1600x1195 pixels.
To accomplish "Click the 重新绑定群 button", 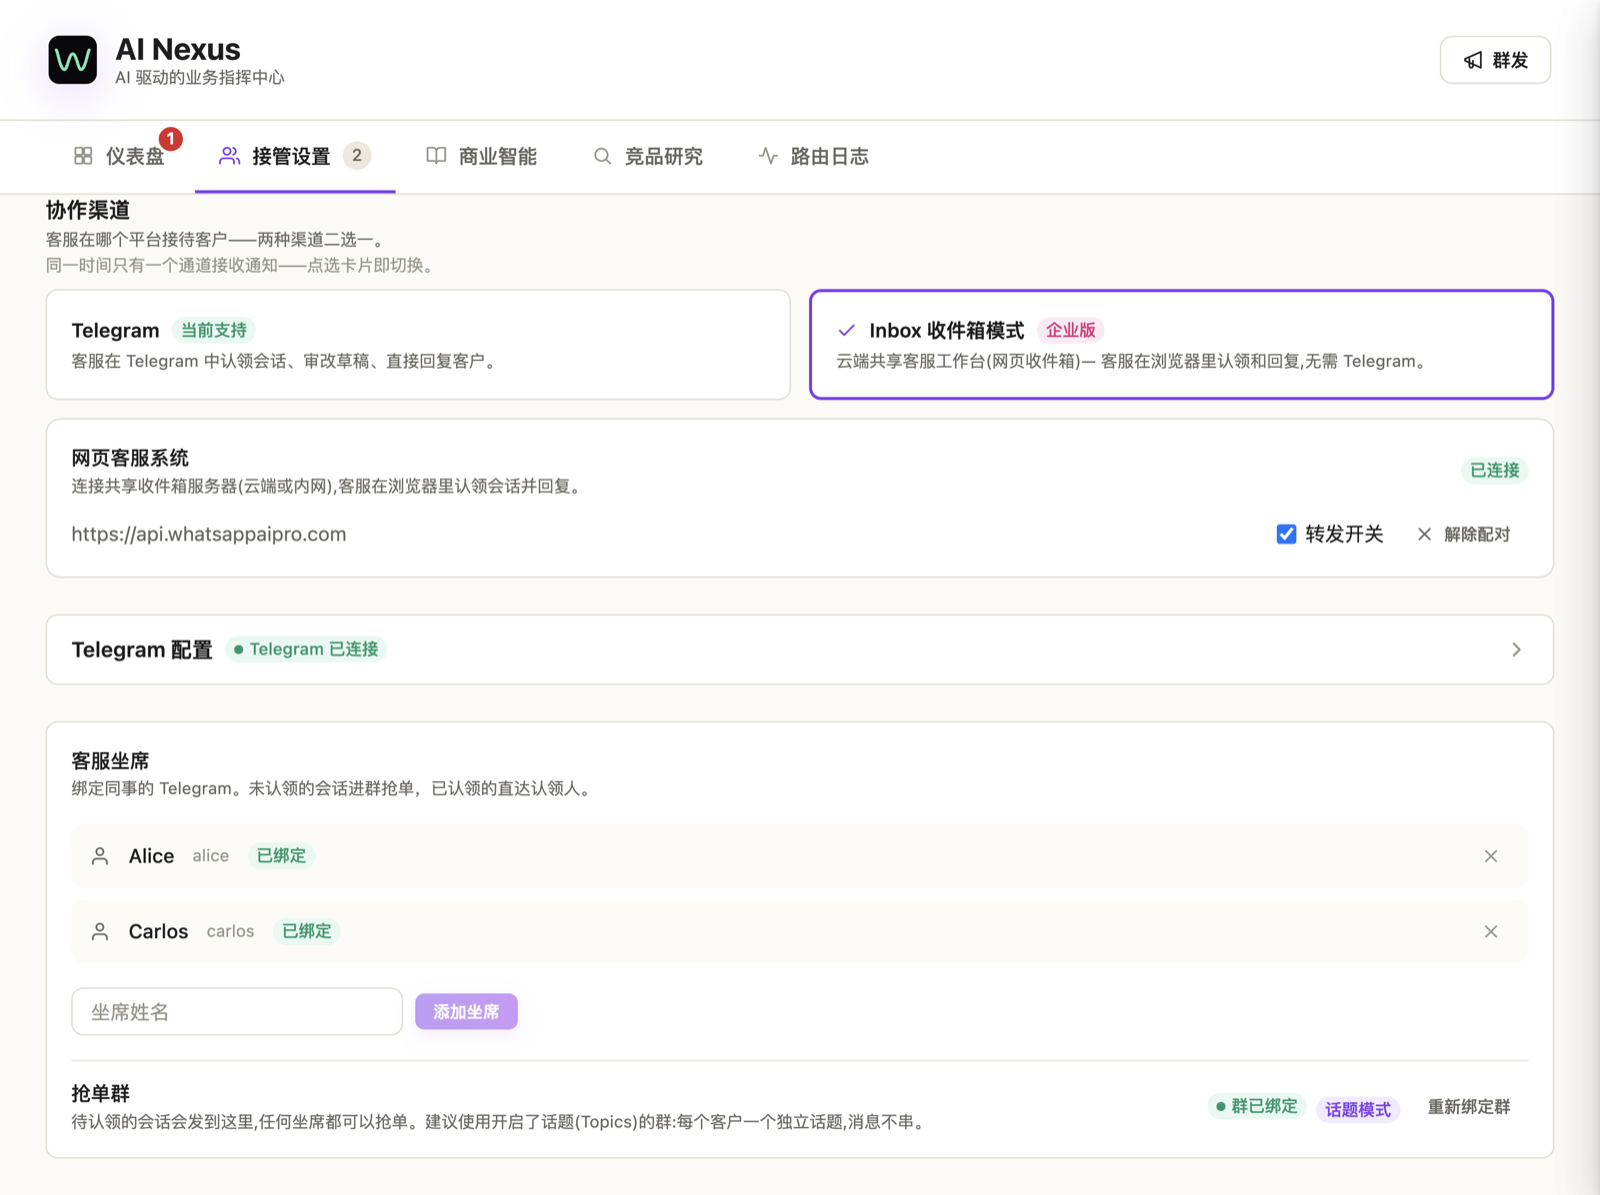I will click(x=1469, y=1107).
